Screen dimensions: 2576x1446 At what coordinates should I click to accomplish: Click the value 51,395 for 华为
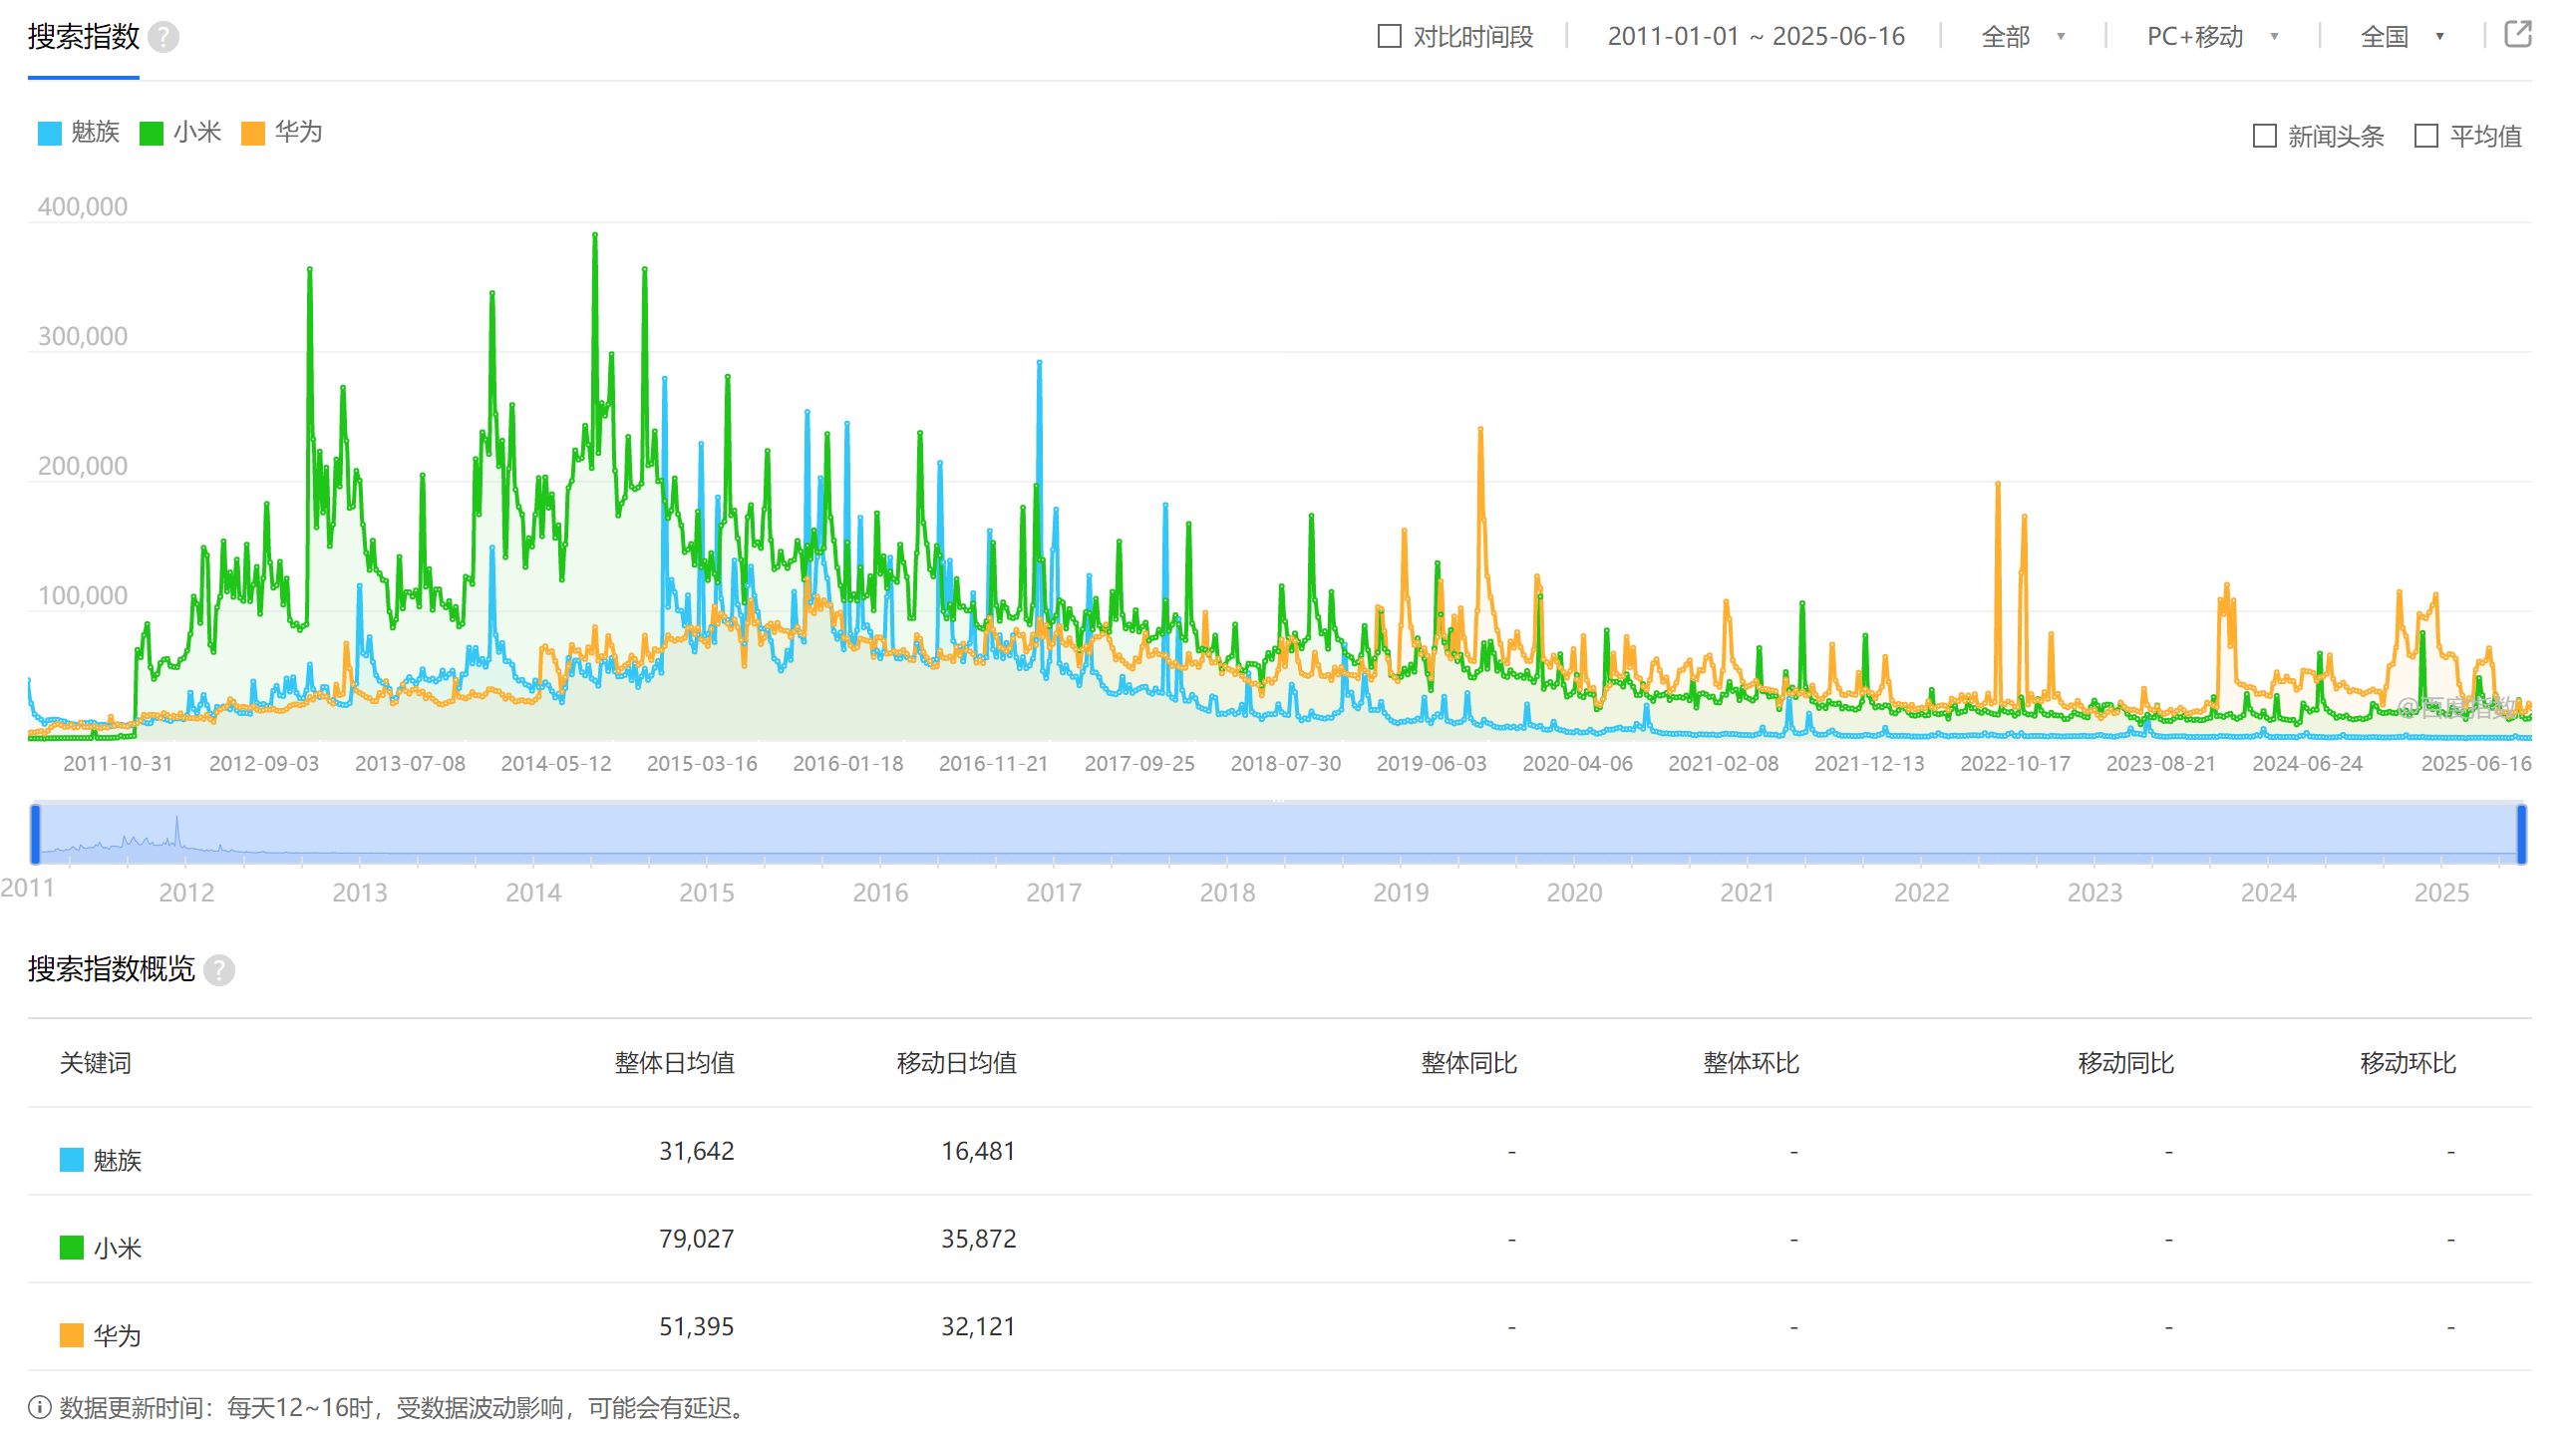[696, 1327]
